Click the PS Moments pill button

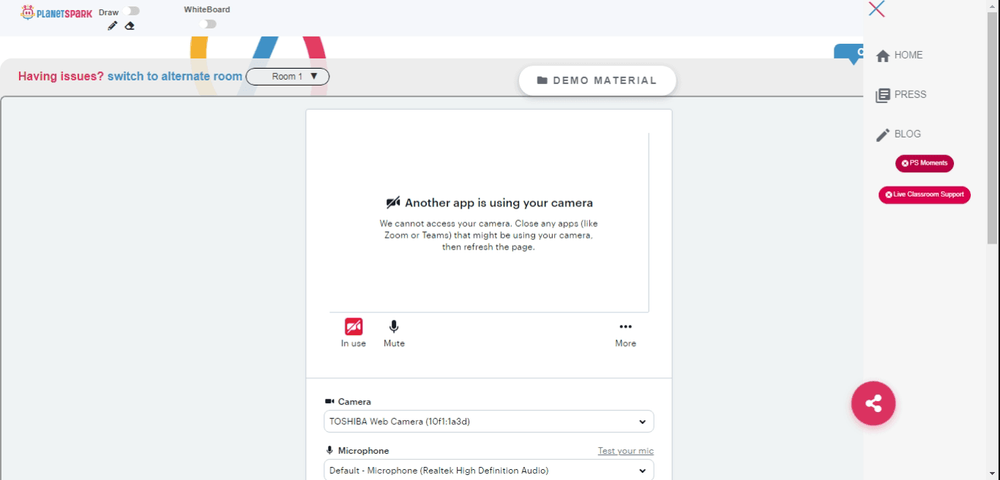[x=924, y=163]
